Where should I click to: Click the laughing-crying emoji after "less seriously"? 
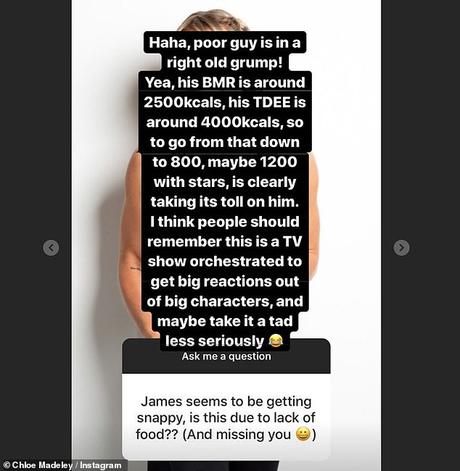[x=275, y=341]
